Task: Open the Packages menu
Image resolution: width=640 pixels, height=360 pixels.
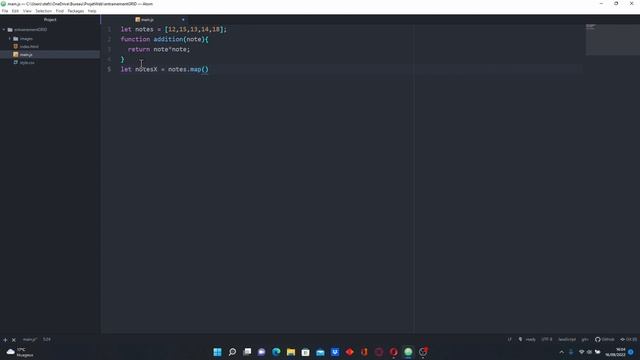Action: (76, 11)
